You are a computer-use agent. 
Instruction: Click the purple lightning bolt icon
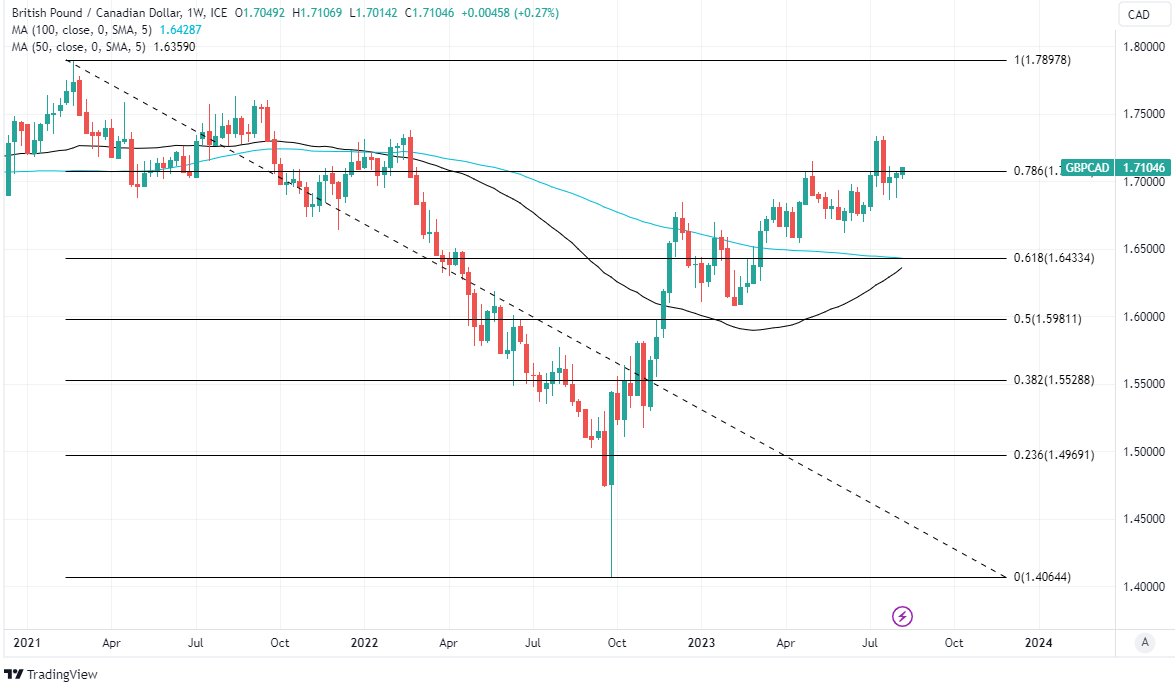click(x=902, y=616)
